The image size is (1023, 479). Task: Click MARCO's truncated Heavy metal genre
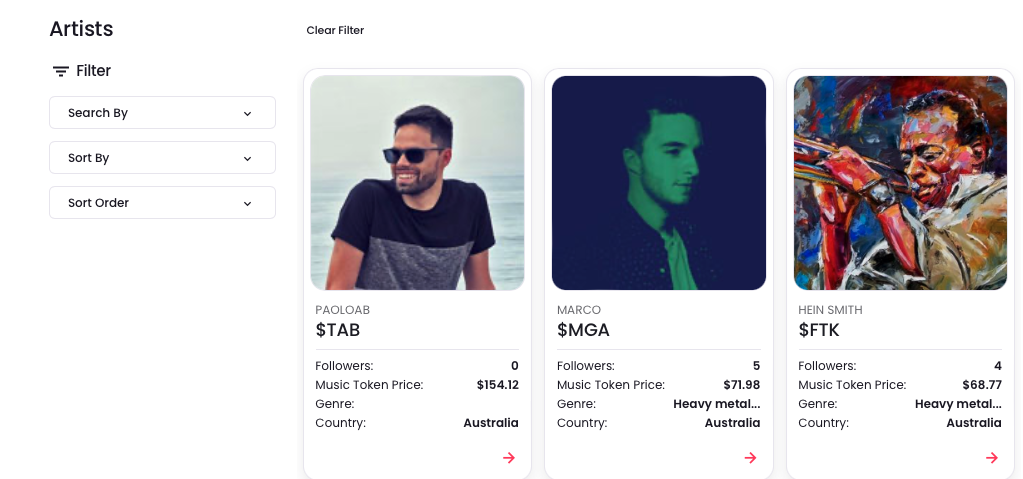[x=716, y=404]
